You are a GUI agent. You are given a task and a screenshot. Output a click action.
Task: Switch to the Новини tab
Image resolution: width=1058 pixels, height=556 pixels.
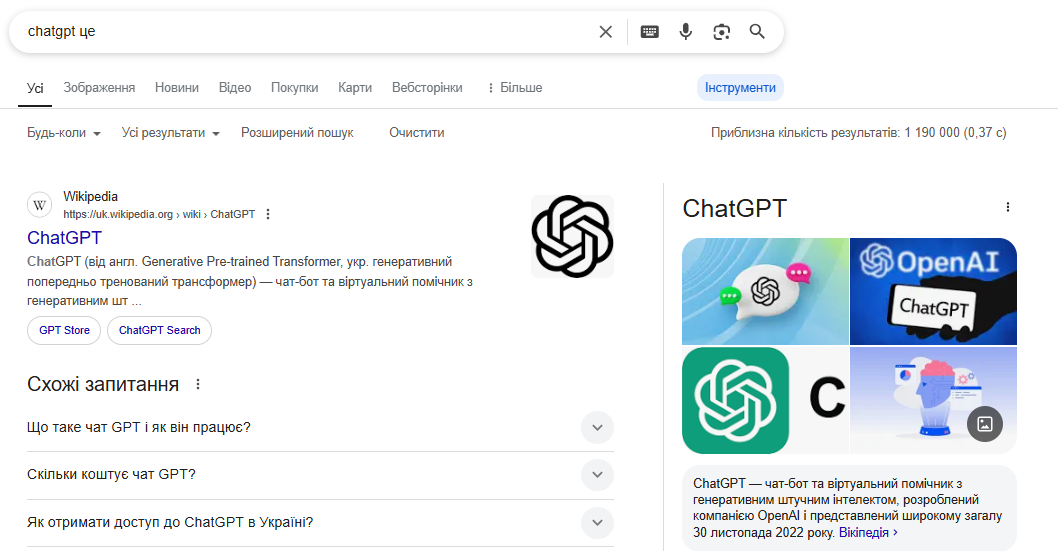(x=177, y=88)
